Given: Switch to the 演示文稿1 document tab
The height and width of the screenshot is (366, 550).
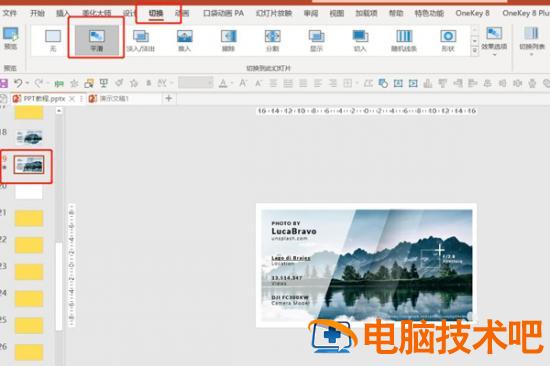Looking at the screenshot, I should pos(114,99).
